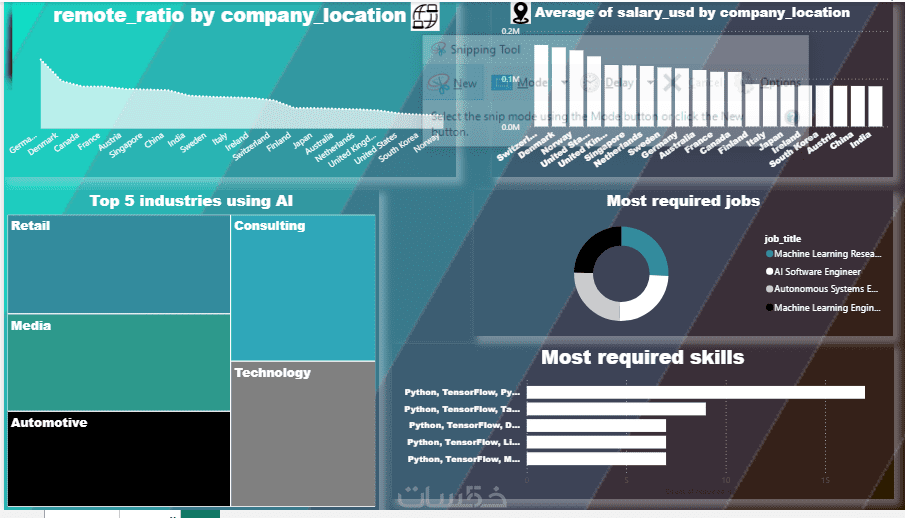Click the Delay clock button in Snipping Tool
The image size is (905, 518).
click(607, 83)
